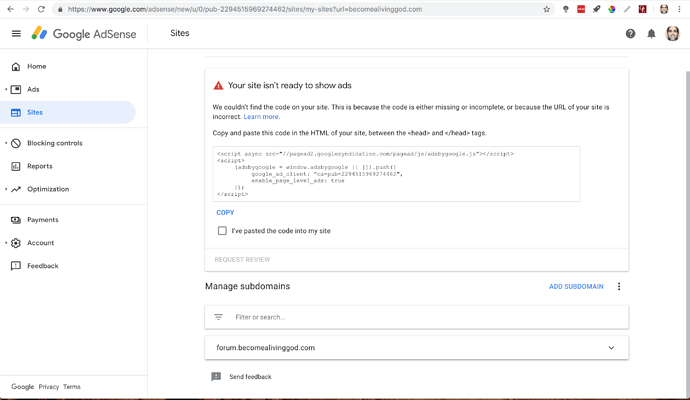Click the Account gear icon
Viewport: 690px width, 400px height.
(x=16, y=243)
